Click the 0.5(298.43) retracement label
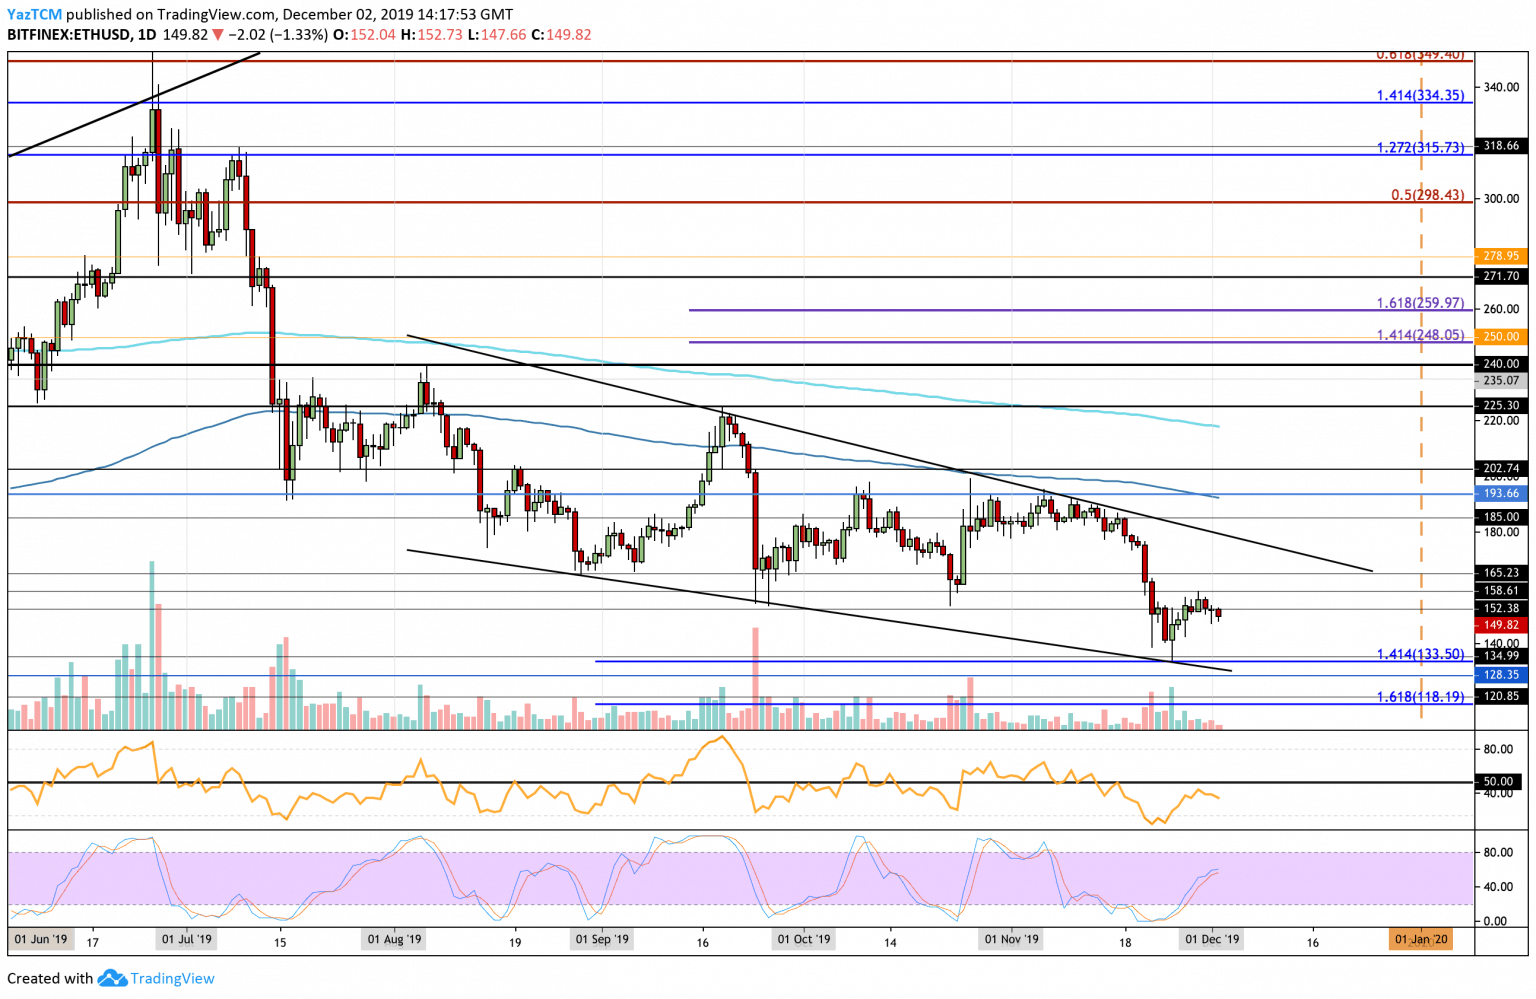1536x999 pixels. [x=1428, y=194]
